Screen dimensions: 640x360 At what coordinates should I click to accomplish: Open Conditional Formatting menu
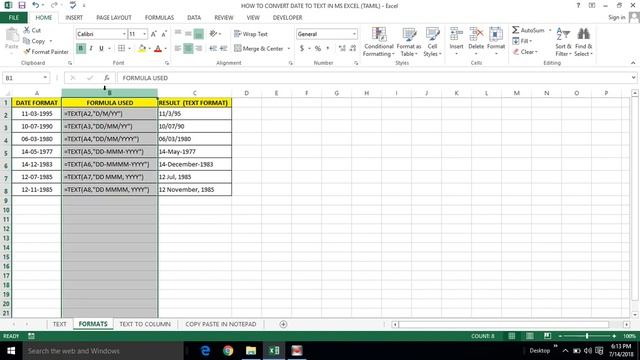379,42
